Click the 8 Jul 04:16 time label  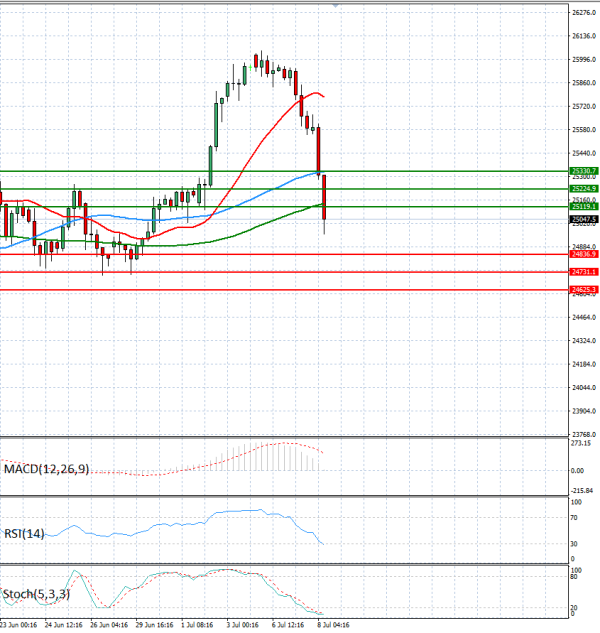[333, 625]
